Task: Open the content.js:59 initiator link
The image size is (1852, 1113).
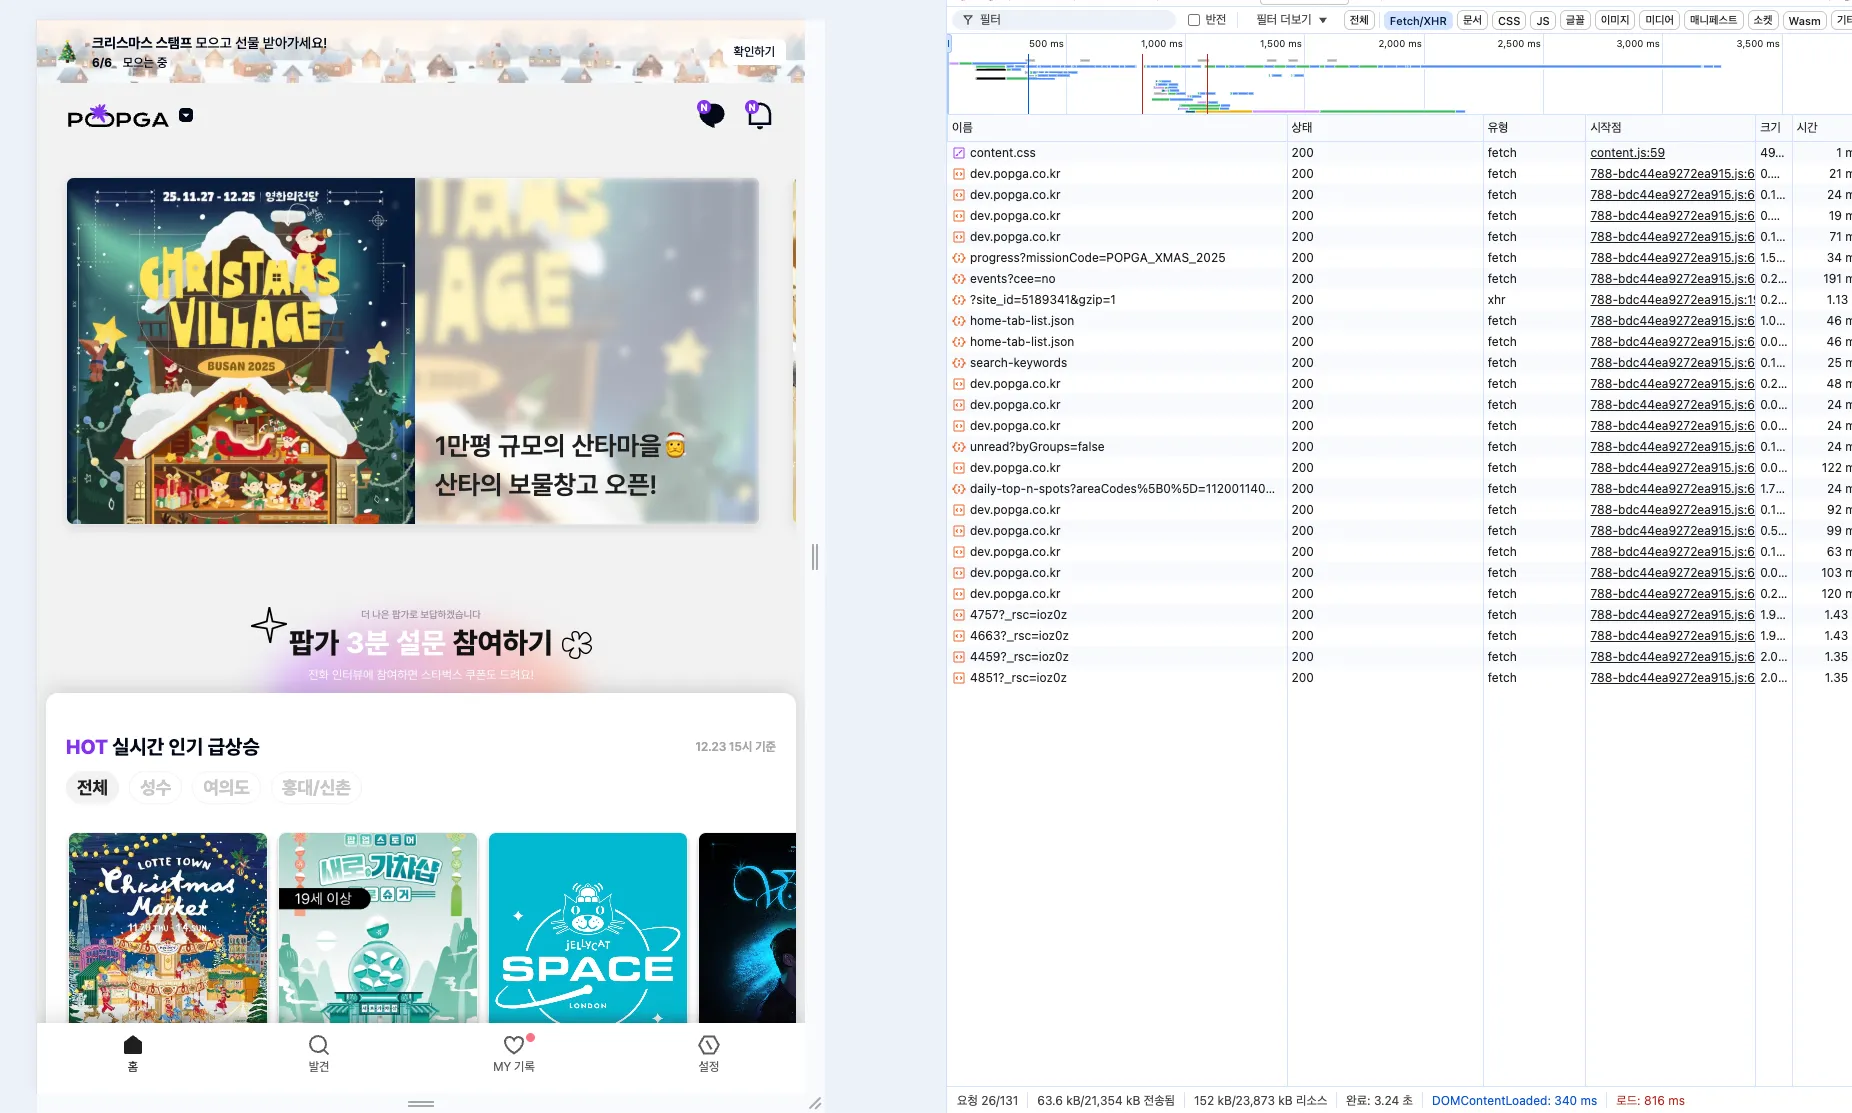Action: pyautogui.click(x=1632, y=153)
